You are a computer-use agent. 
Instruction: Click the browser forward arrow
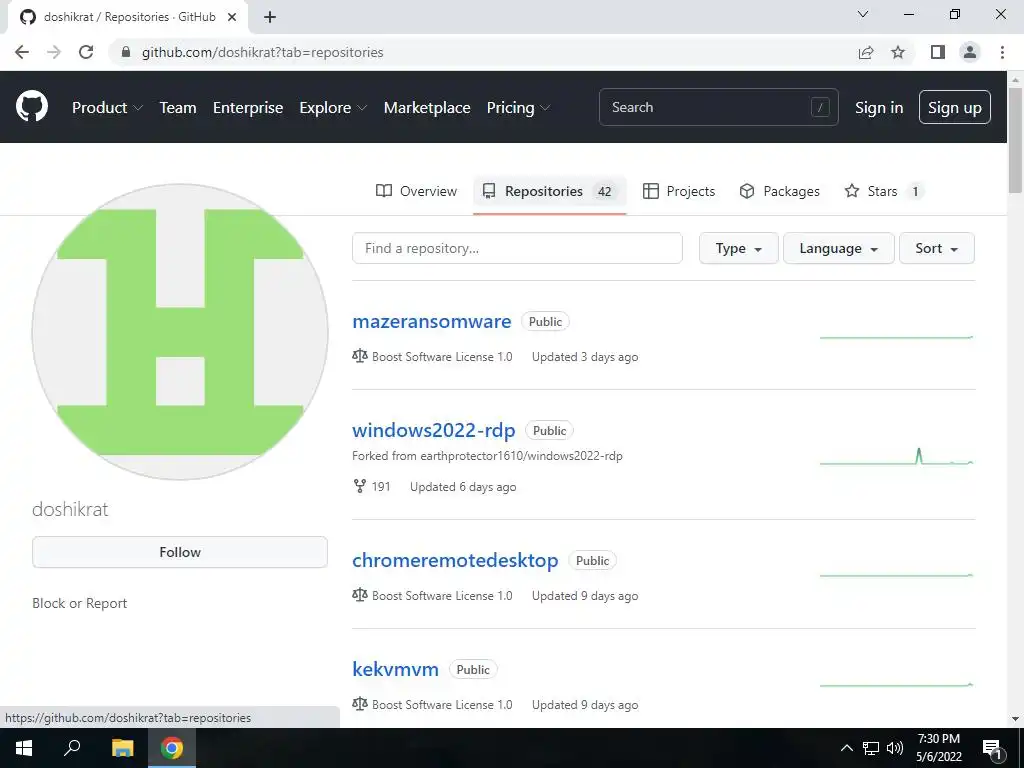(54, 52)
